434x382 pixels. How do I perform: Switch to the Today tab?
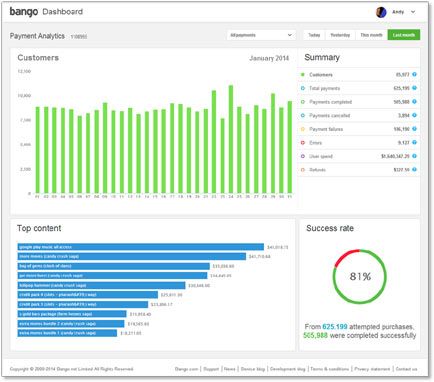pyautogui.click(x=314, y=35)
